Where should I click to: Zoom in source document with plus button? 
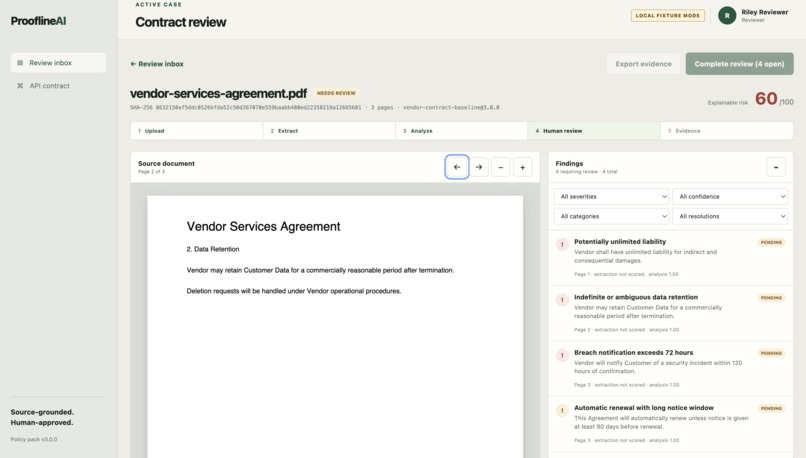[522, 167]
